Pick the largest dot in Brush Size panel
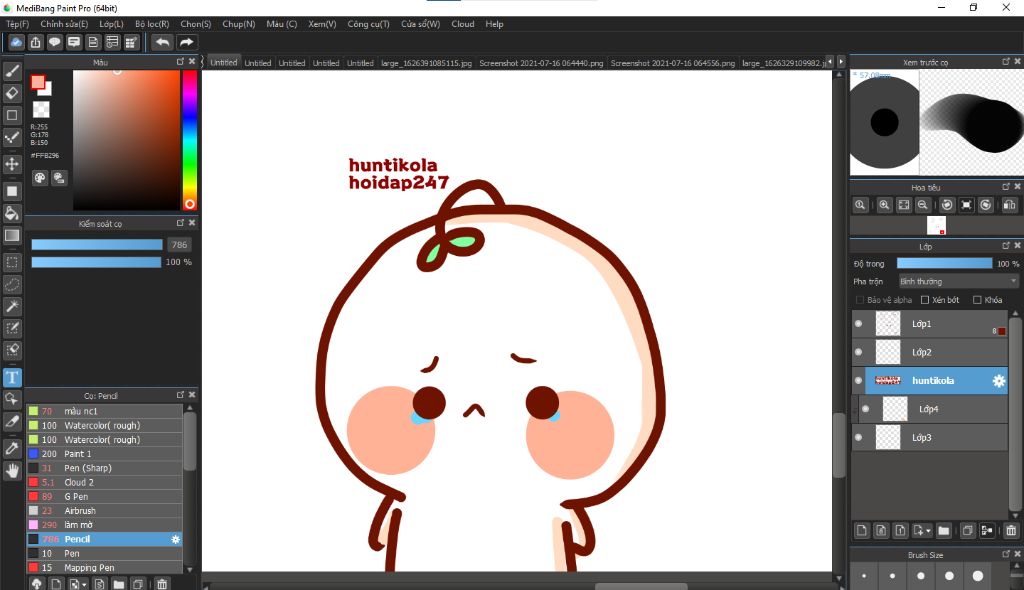1024x590 pixels. click(x=978, y=576)
